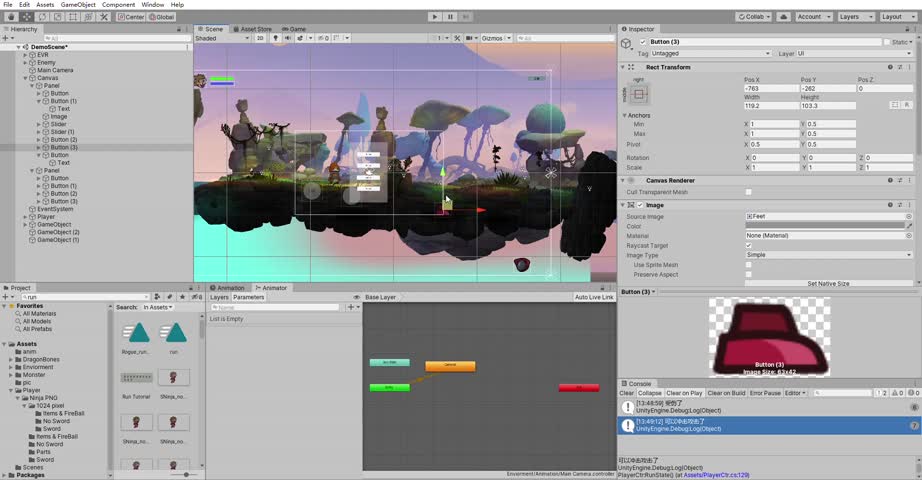Switch to the Game tab
922x480 pixels.
point(294,29)
